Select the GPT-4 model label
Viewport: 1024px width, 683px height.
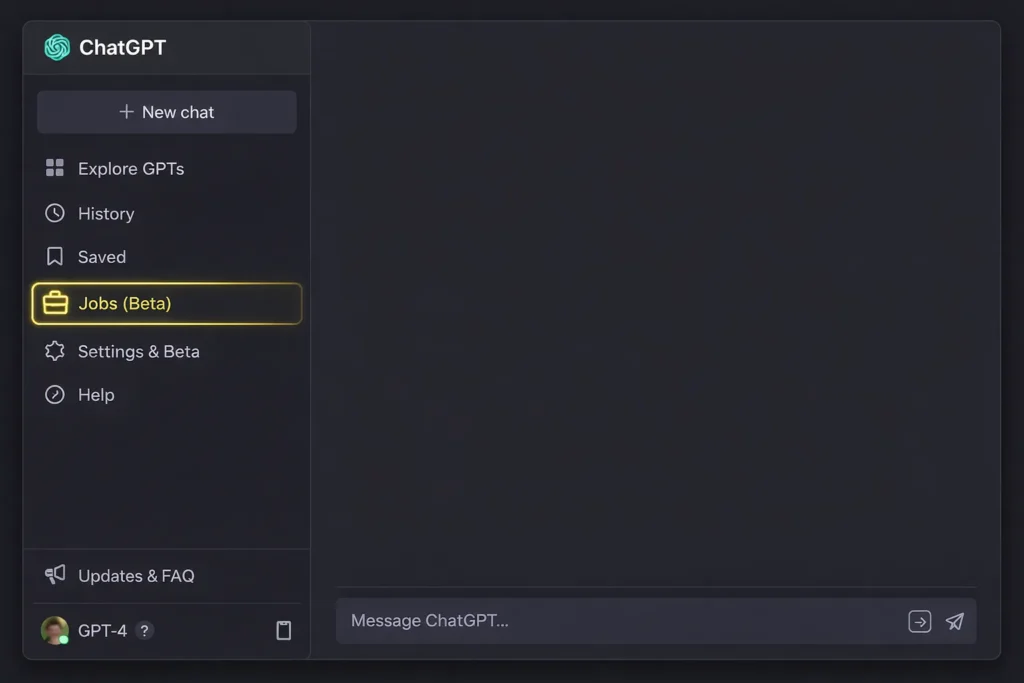pos(102,631)
